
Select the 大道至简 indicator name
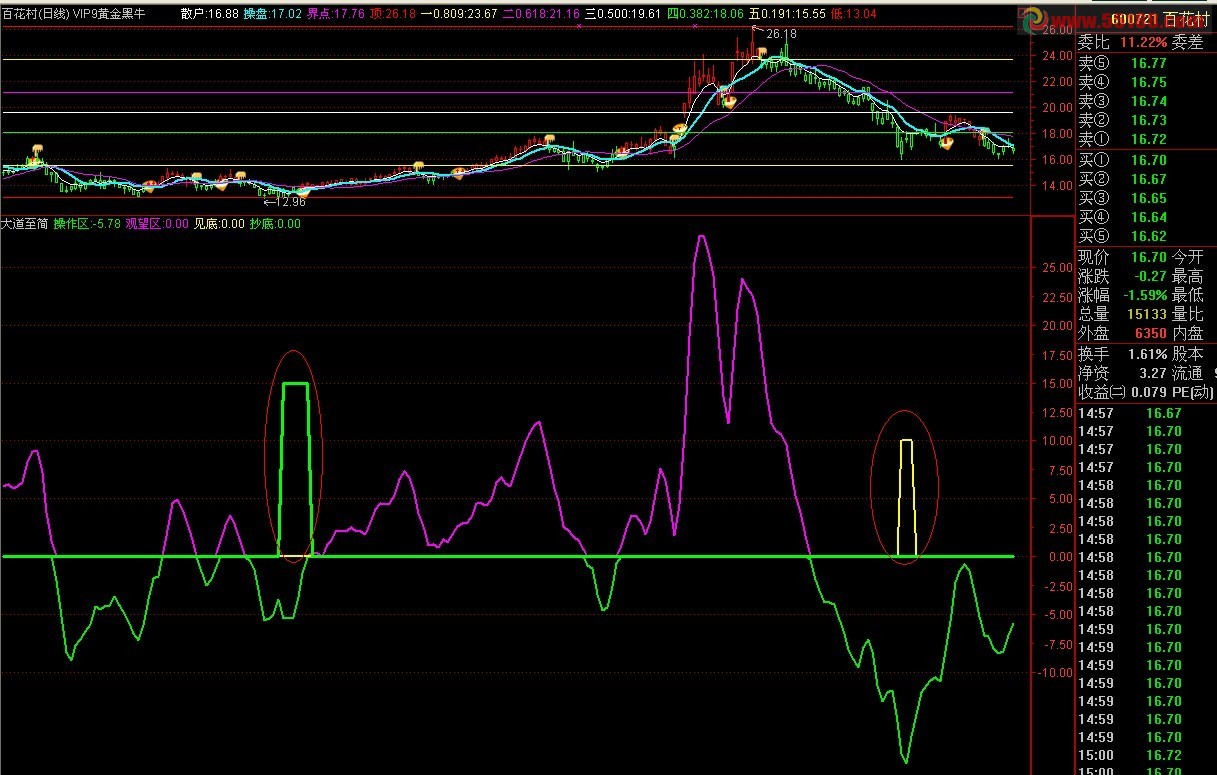tap(24, 224)
